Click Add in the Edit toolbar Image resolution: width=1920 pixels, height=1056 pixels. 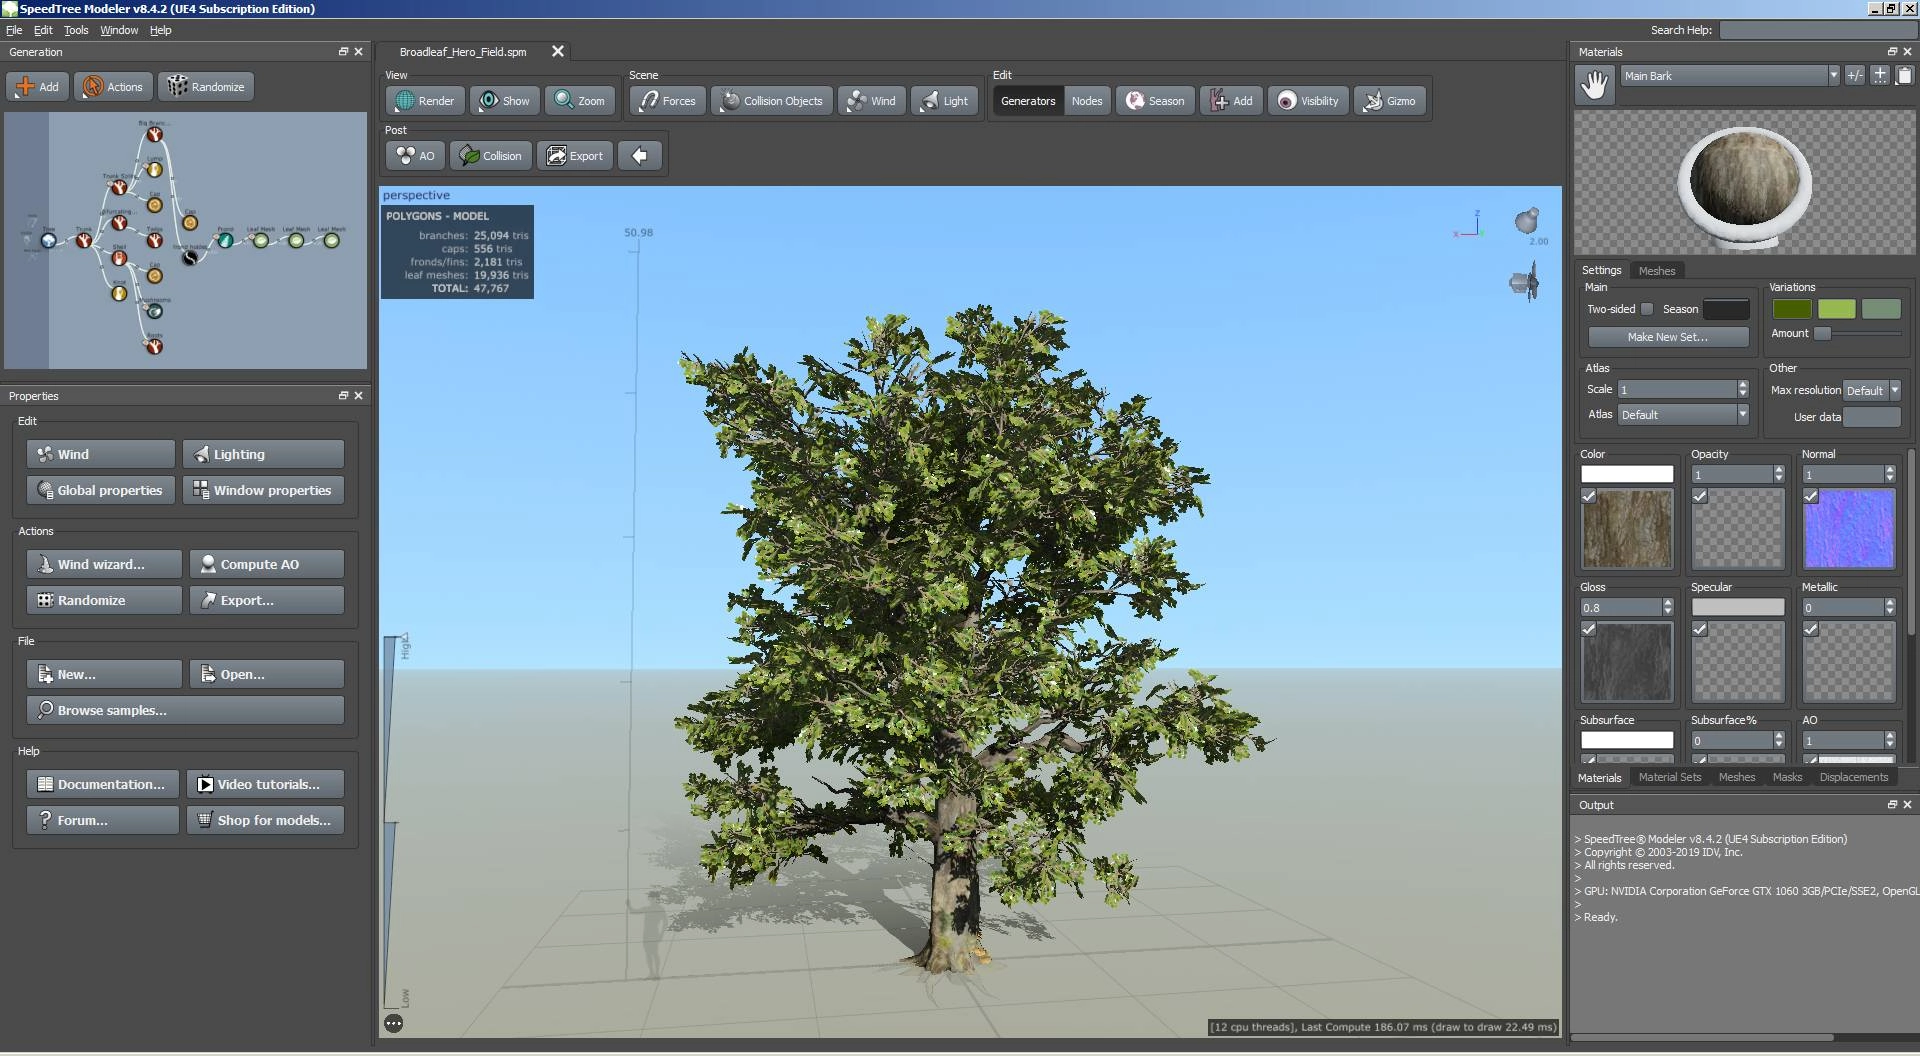[x=1231, y=101]
